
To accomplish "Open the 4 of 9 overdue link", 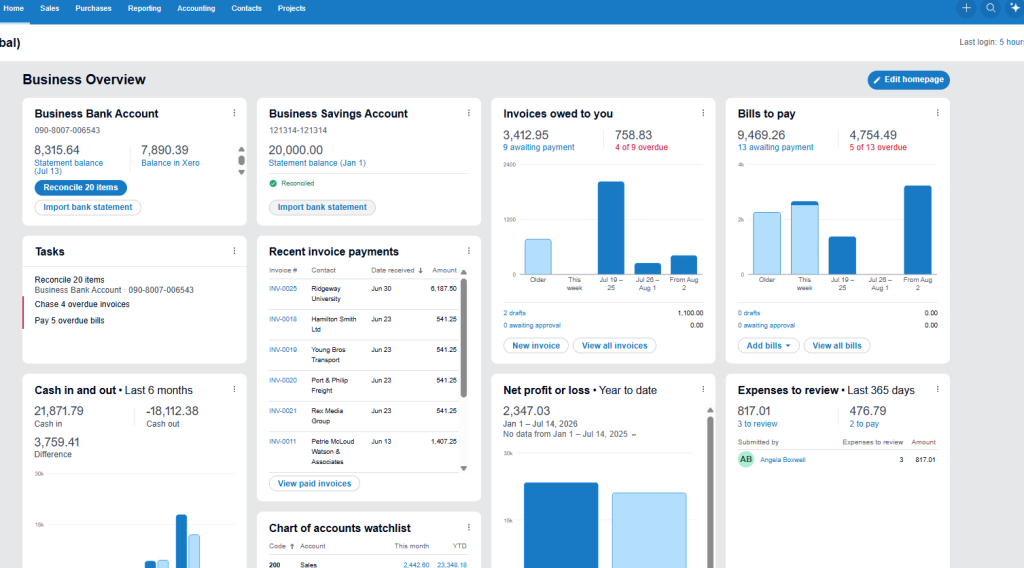I will pos(641,148).
